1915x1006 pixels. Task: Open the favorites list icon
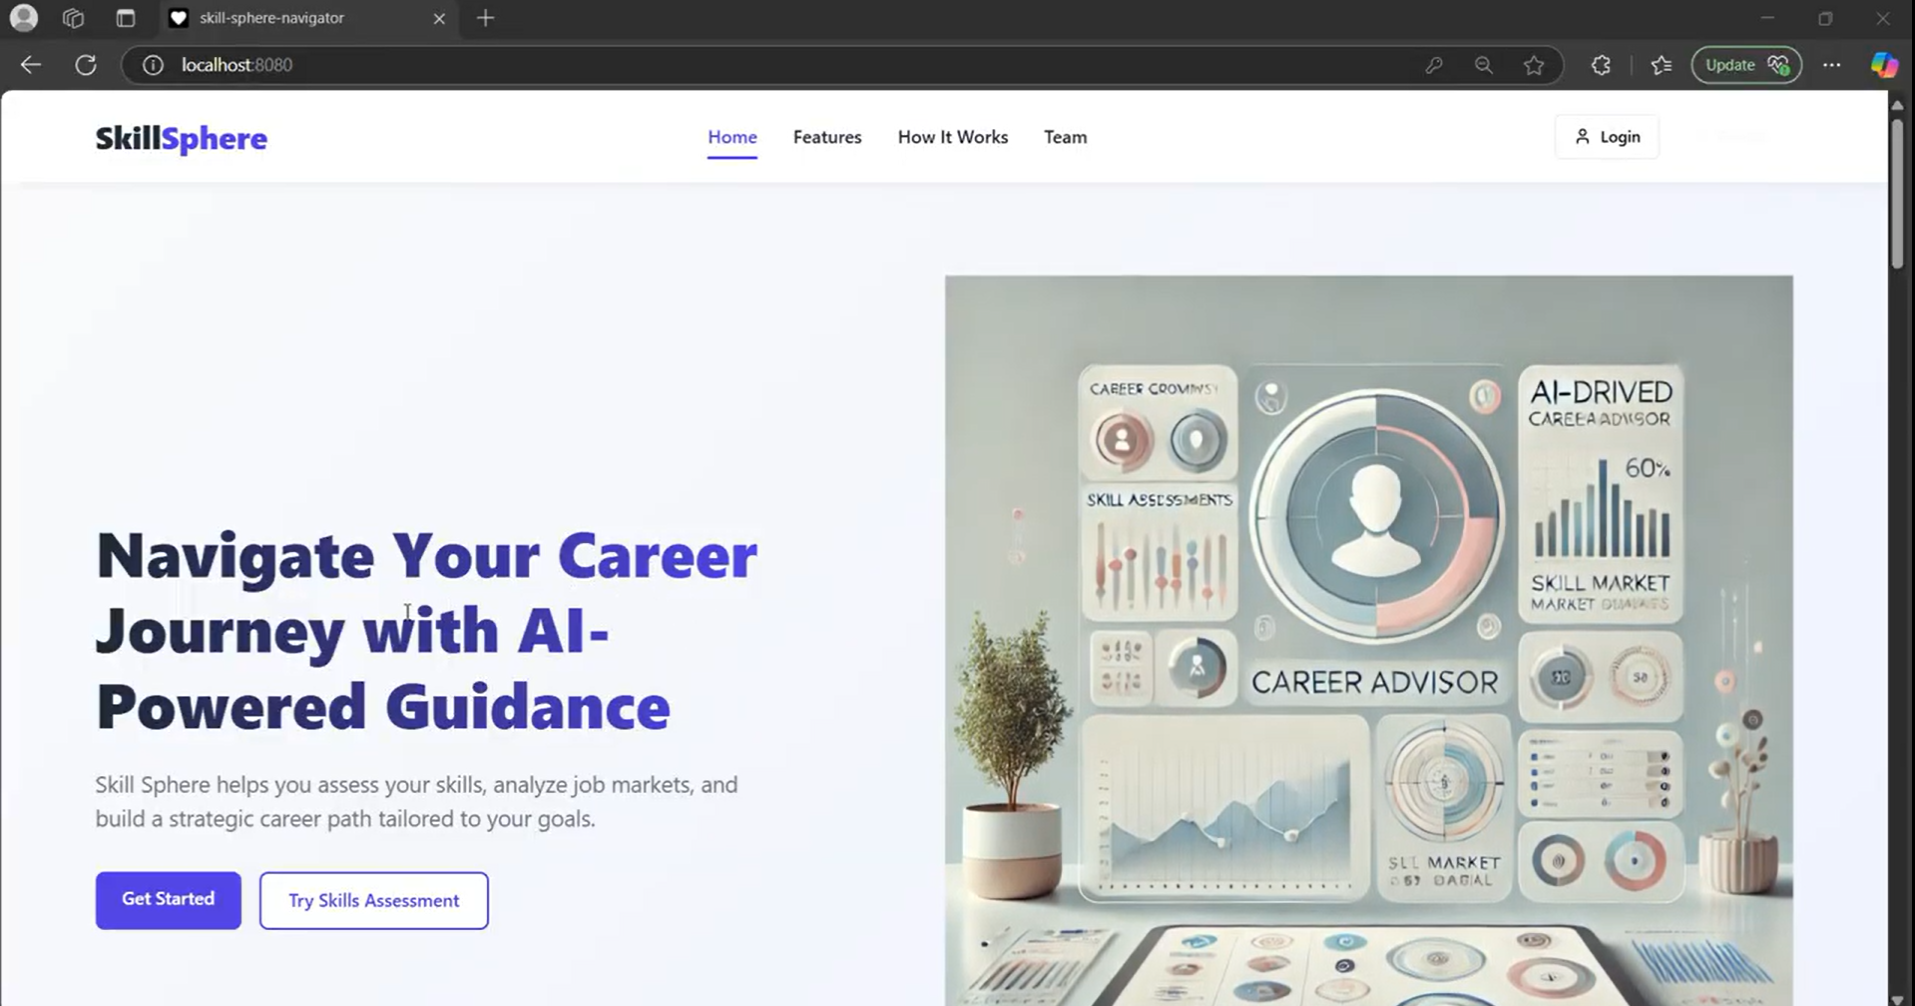[x=1661, y=65]
